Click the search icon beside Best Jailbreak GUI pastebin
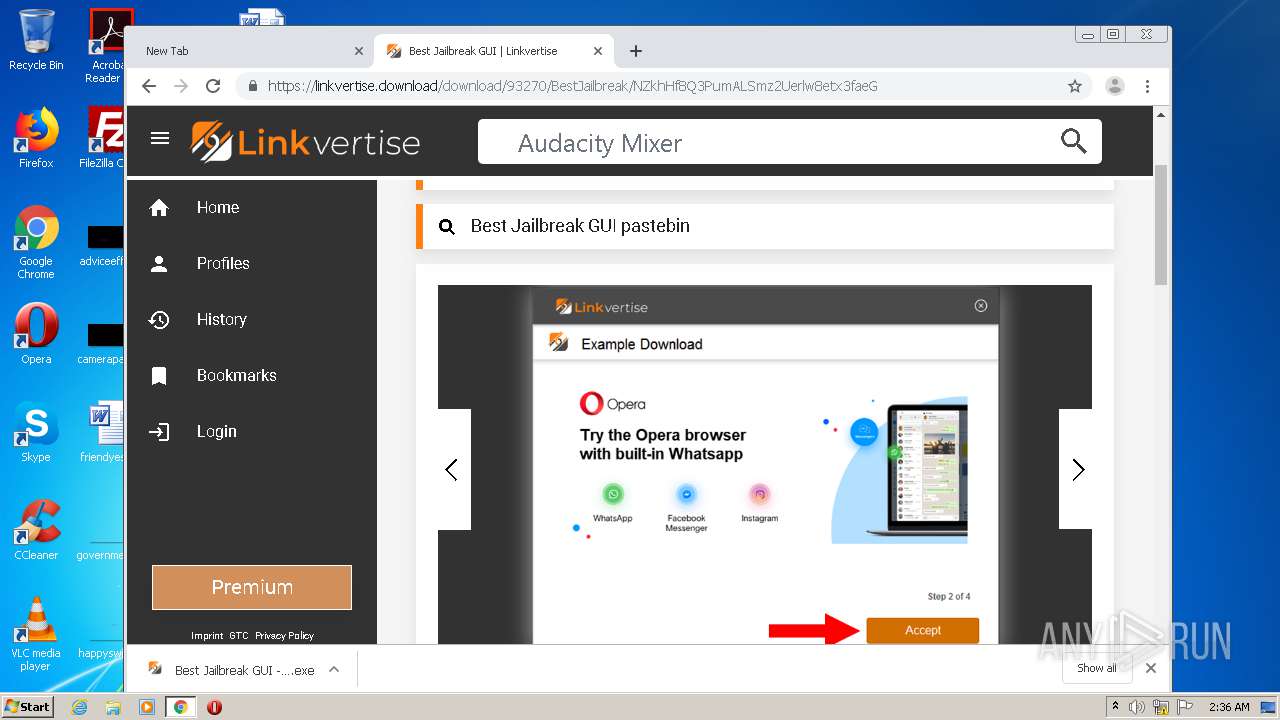The width and height of the screenshot is (1280, 720). coord(447,227)
